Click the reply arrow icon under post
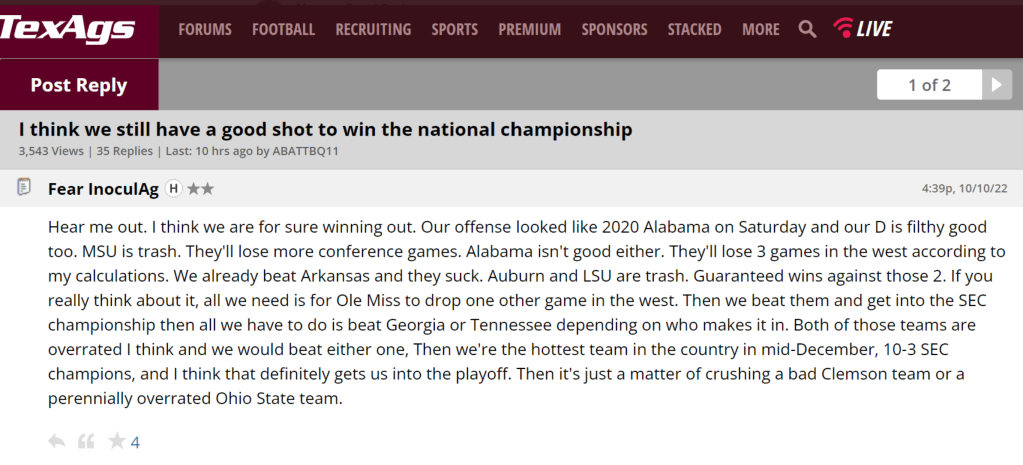This screenshot has height=465, width=1023. (57, 441)
